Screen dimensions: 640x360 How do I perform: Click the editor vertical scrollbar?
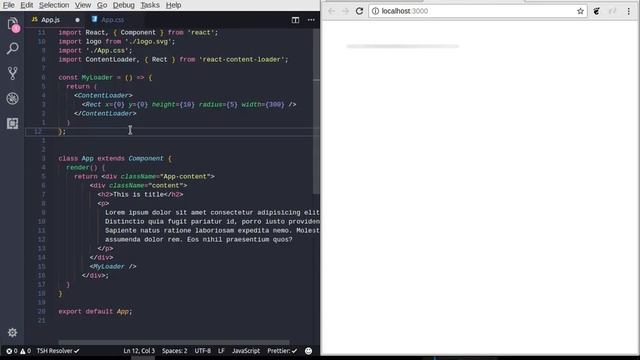click(x=316, y=112)
